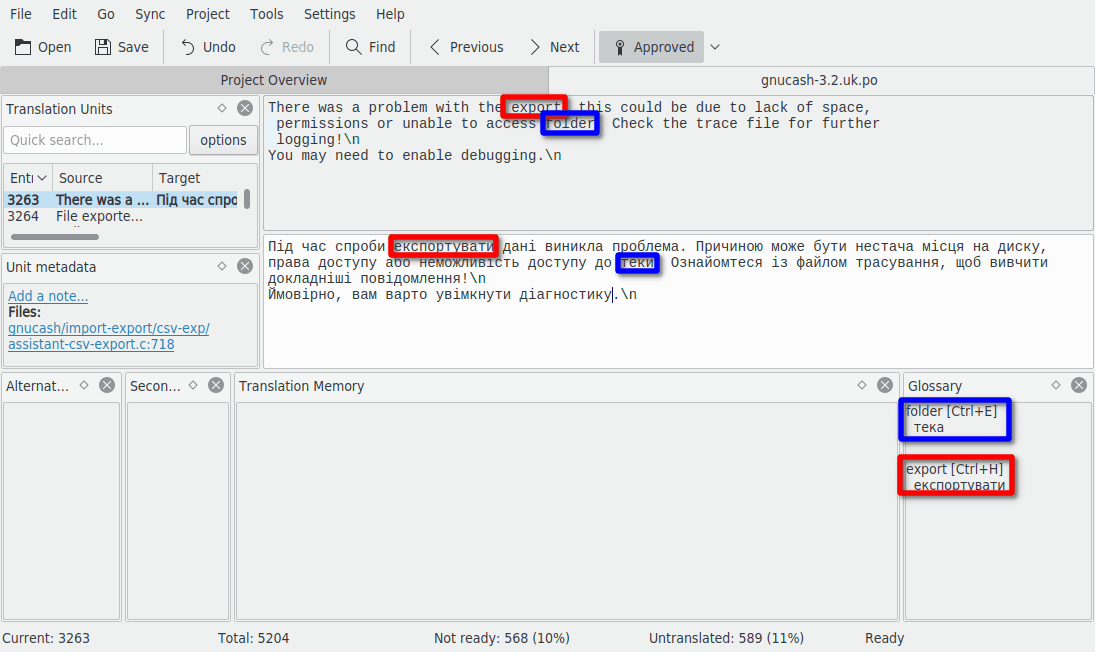Screen dimensions: 1095x652
Task: Float the Glossary panel with diamond icon
Action: [1056, 385]
